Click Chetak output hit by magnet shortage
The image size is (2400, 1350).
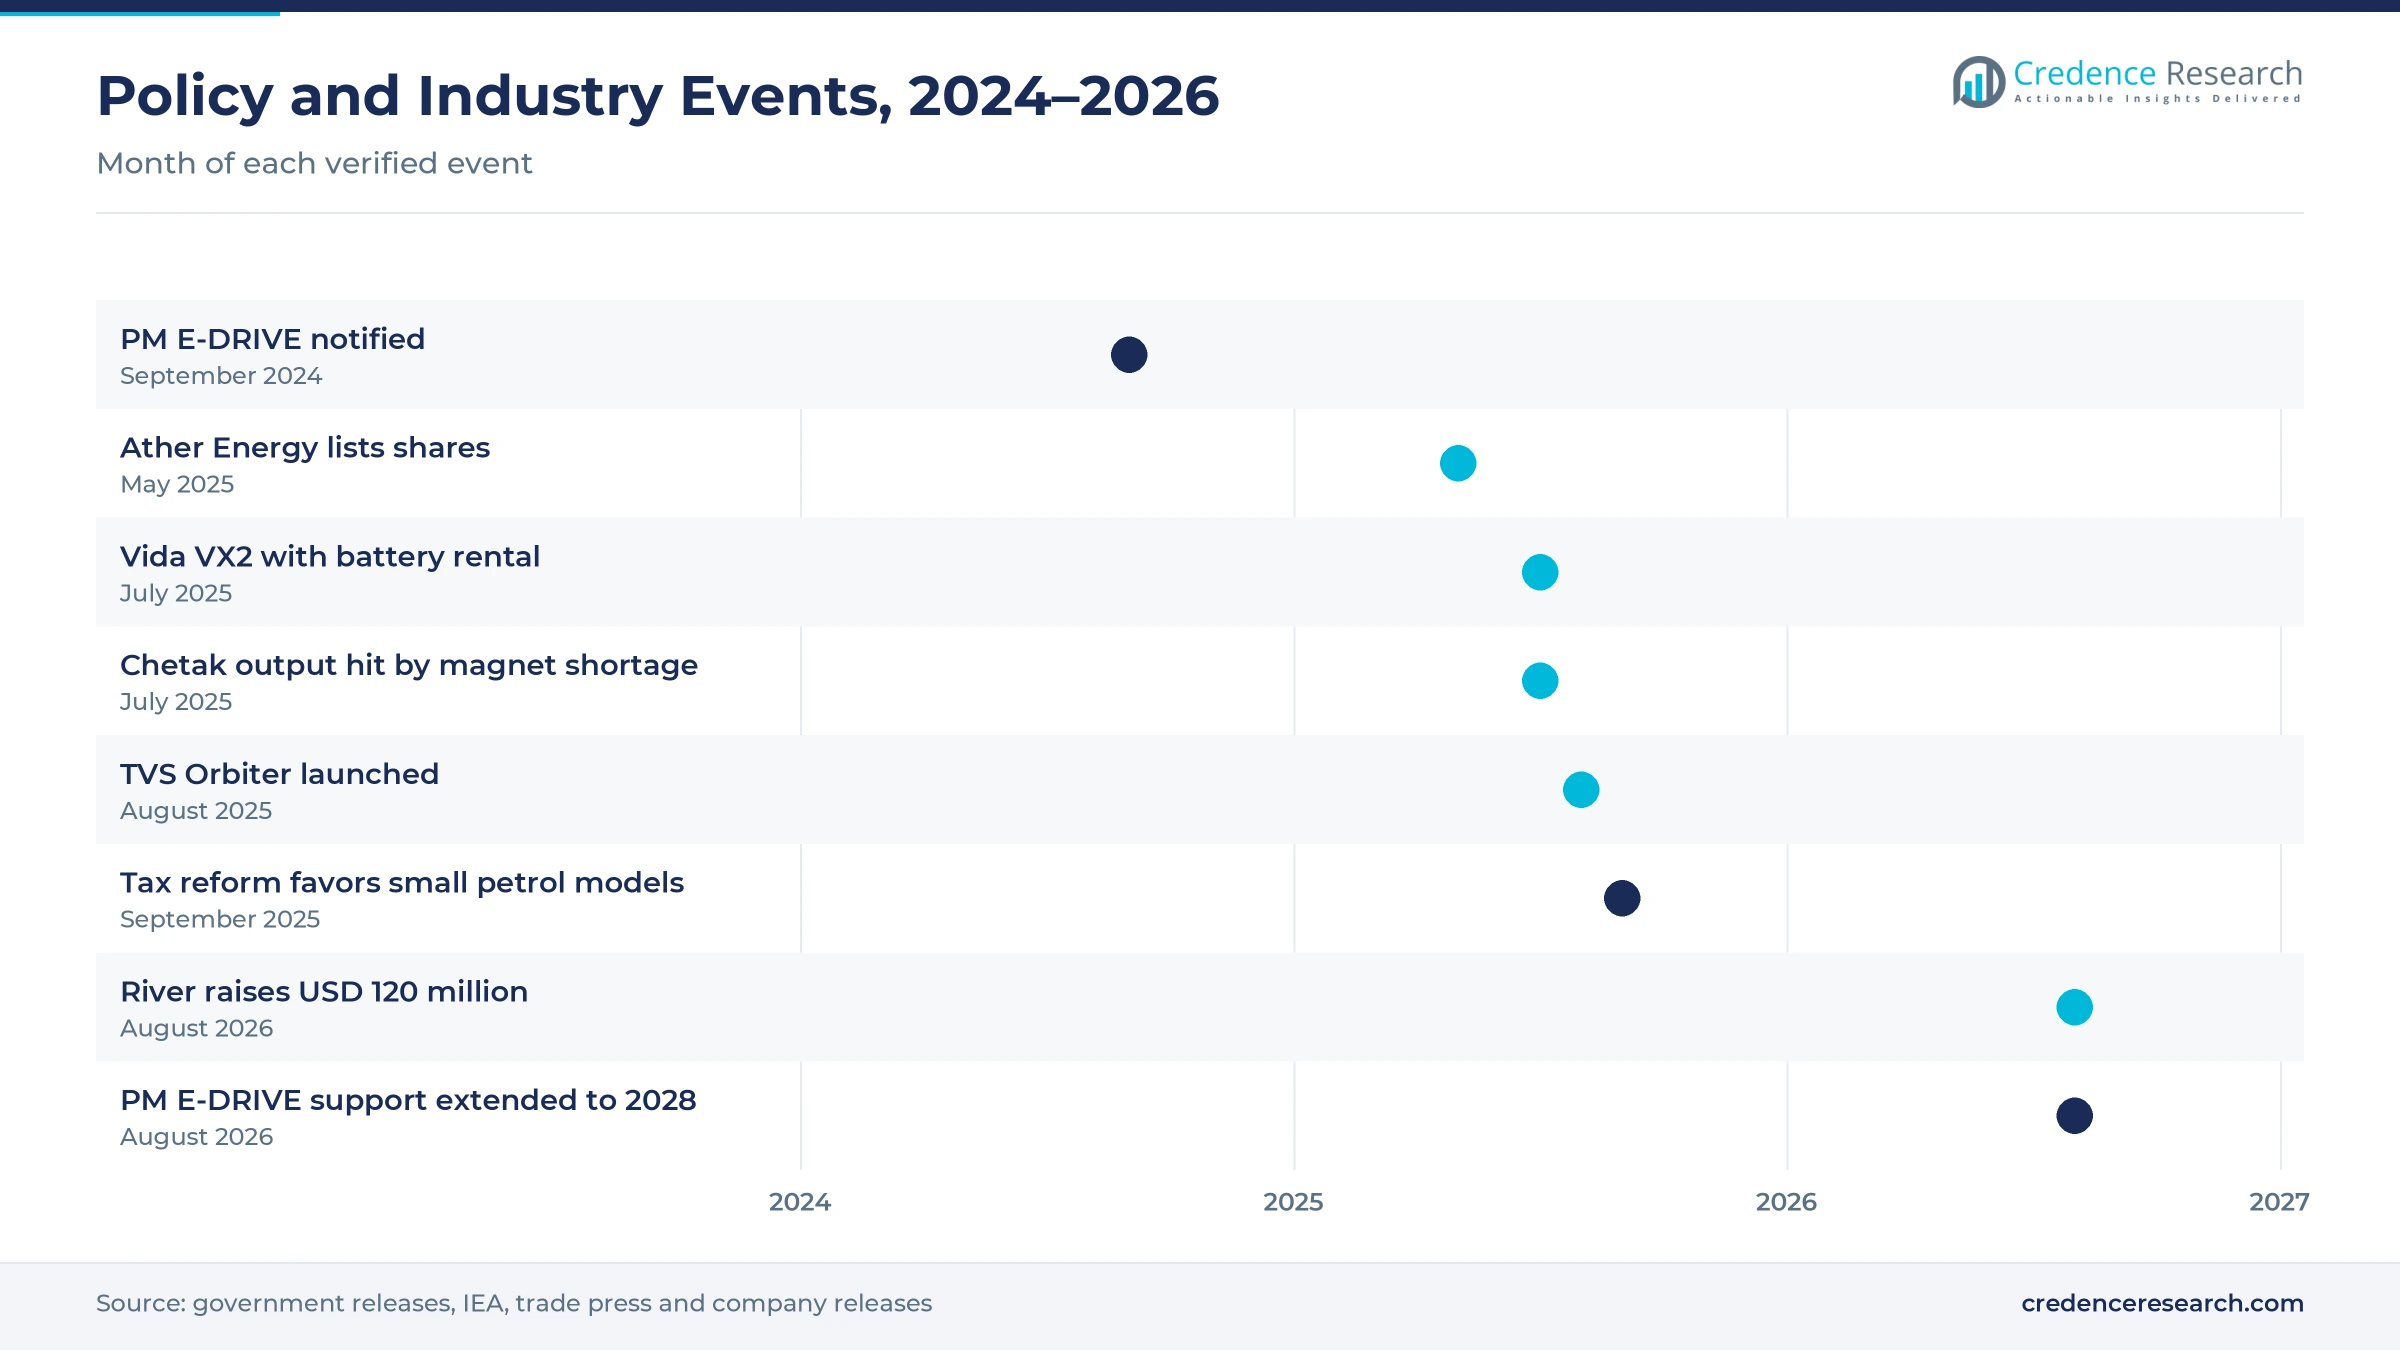click(409, 665)
